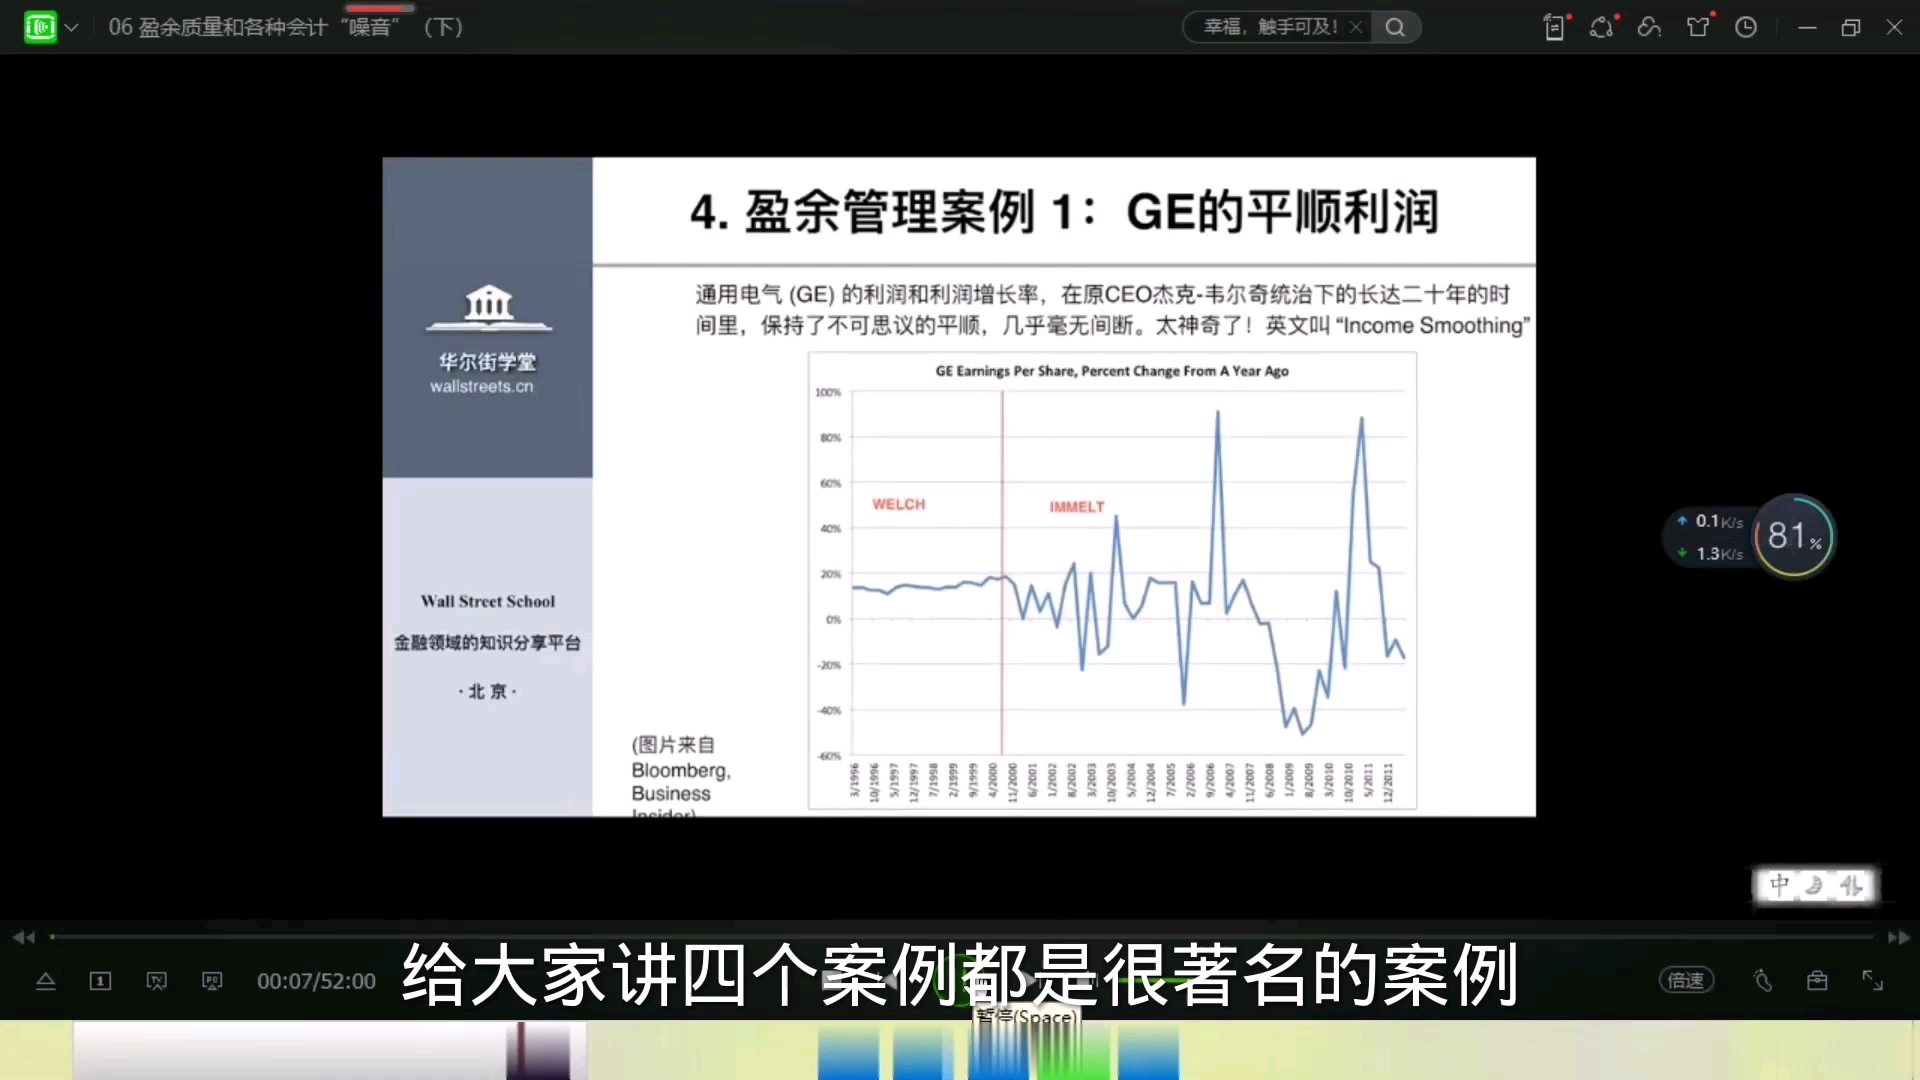Viewport: 1920px width, 1080px height.
Task: Click the 华尔街学堂 logo in the slide
Action: coord(488,338)
